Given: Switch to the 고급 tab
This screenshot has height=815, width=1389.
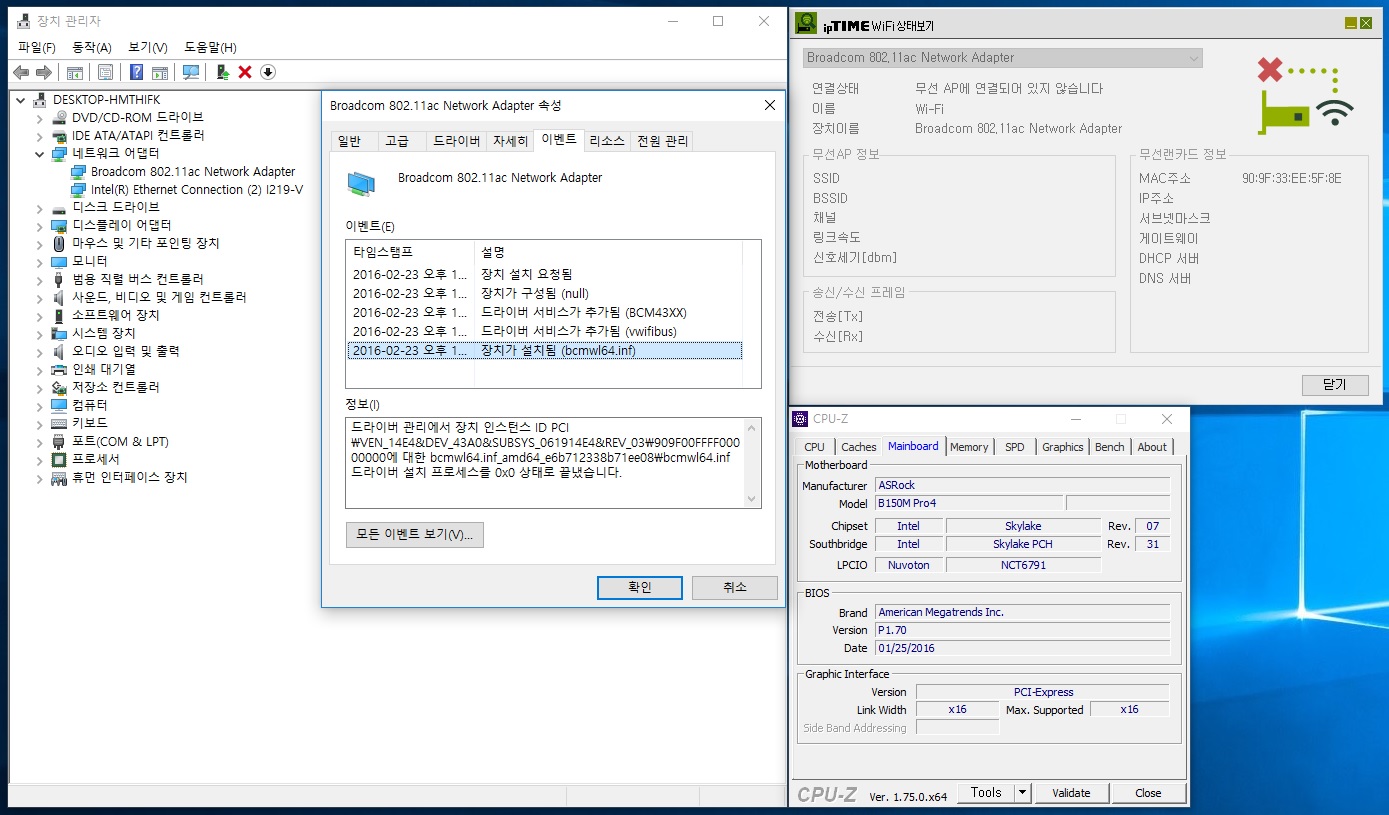Looking at the screenshot, I should pyautogui.click(x=397, y=142).
